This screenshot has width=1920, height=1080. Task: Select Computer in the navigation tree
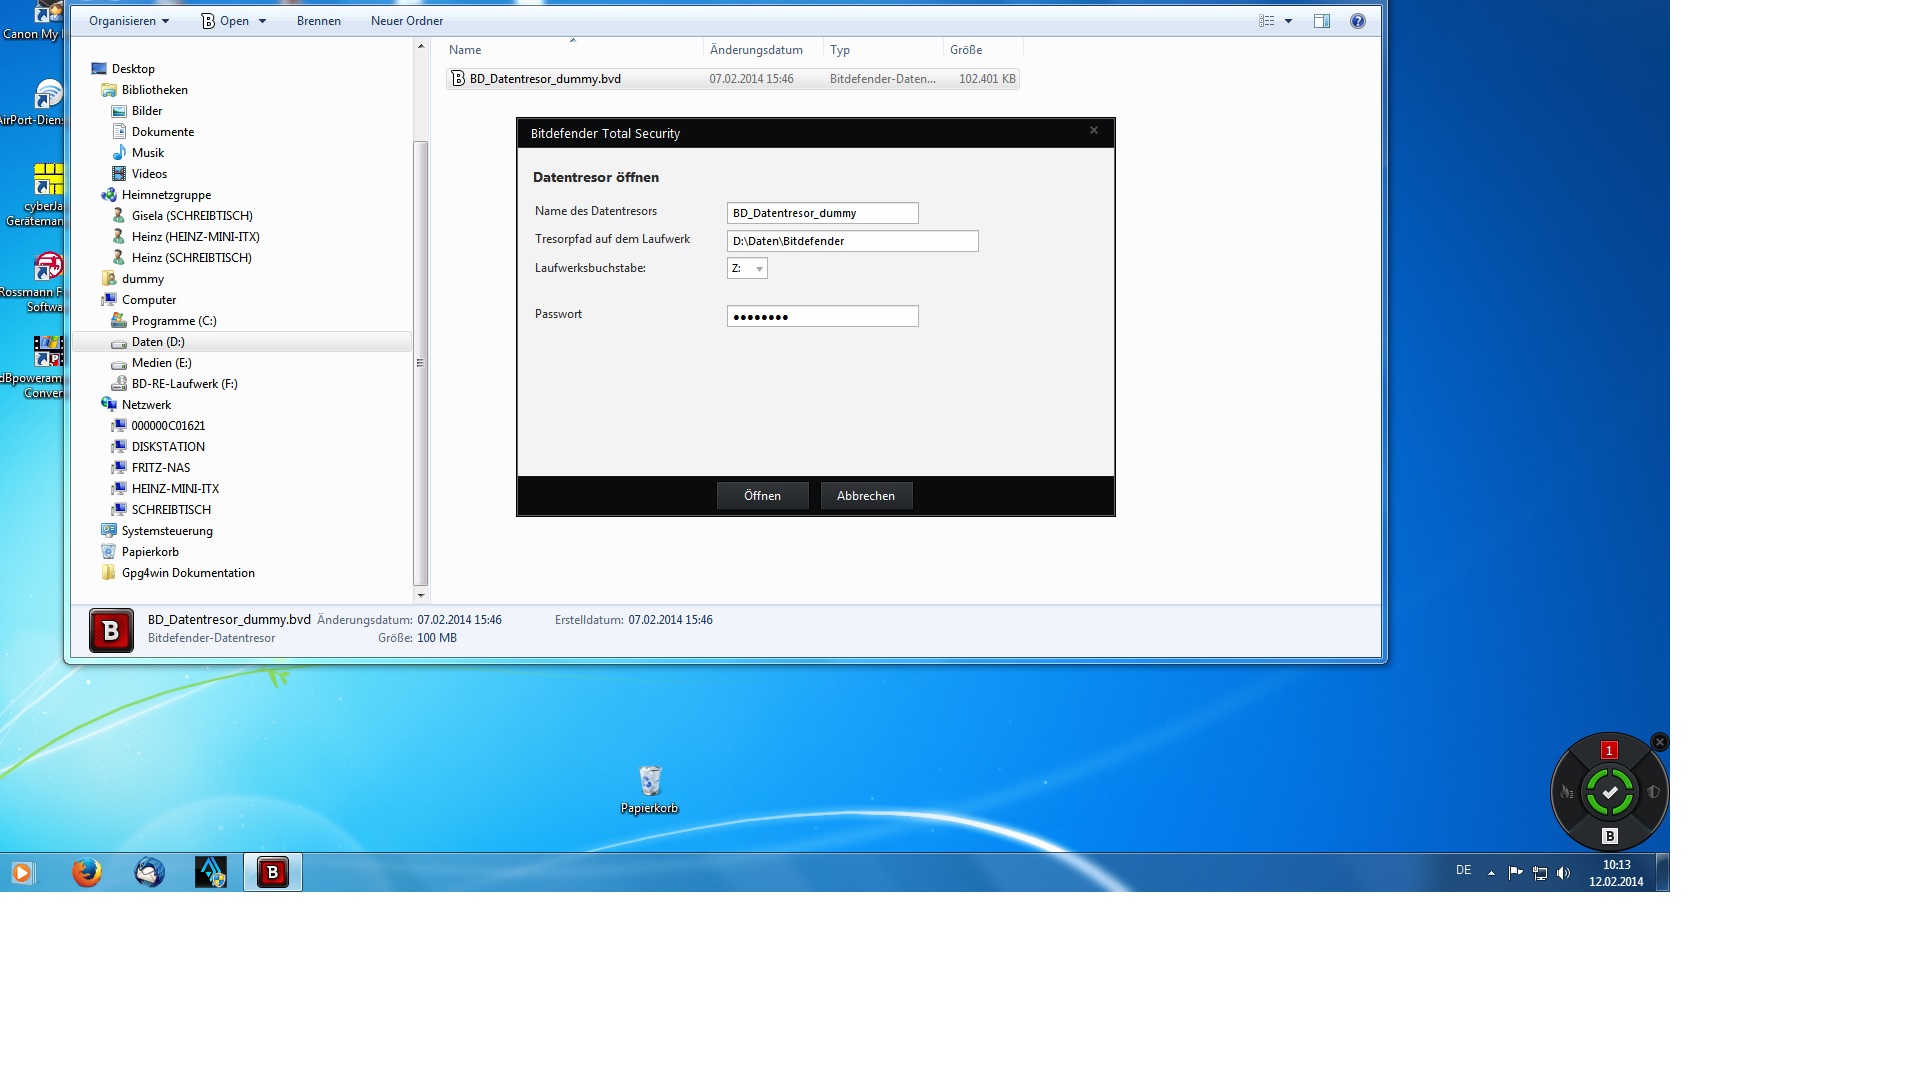tap(149, 300)
